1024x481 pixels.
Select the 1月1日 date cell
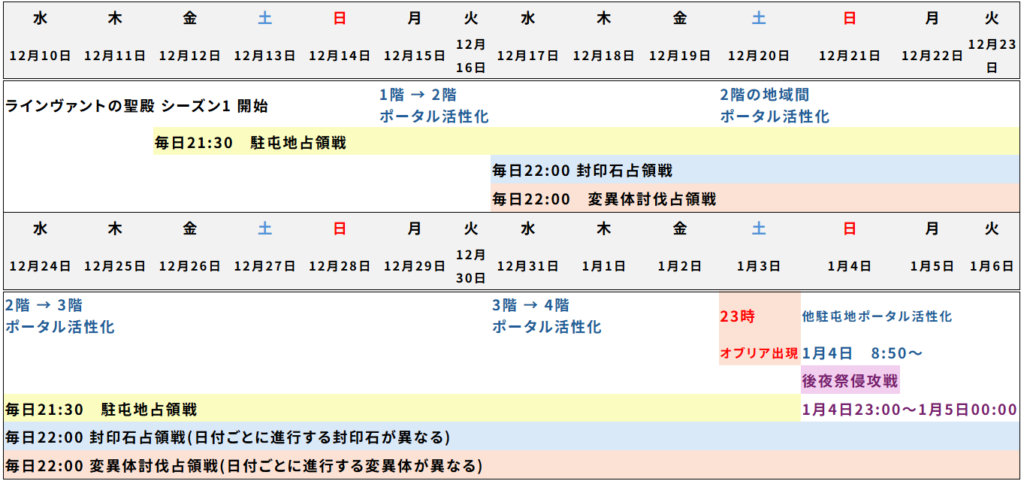pos(604,266)
